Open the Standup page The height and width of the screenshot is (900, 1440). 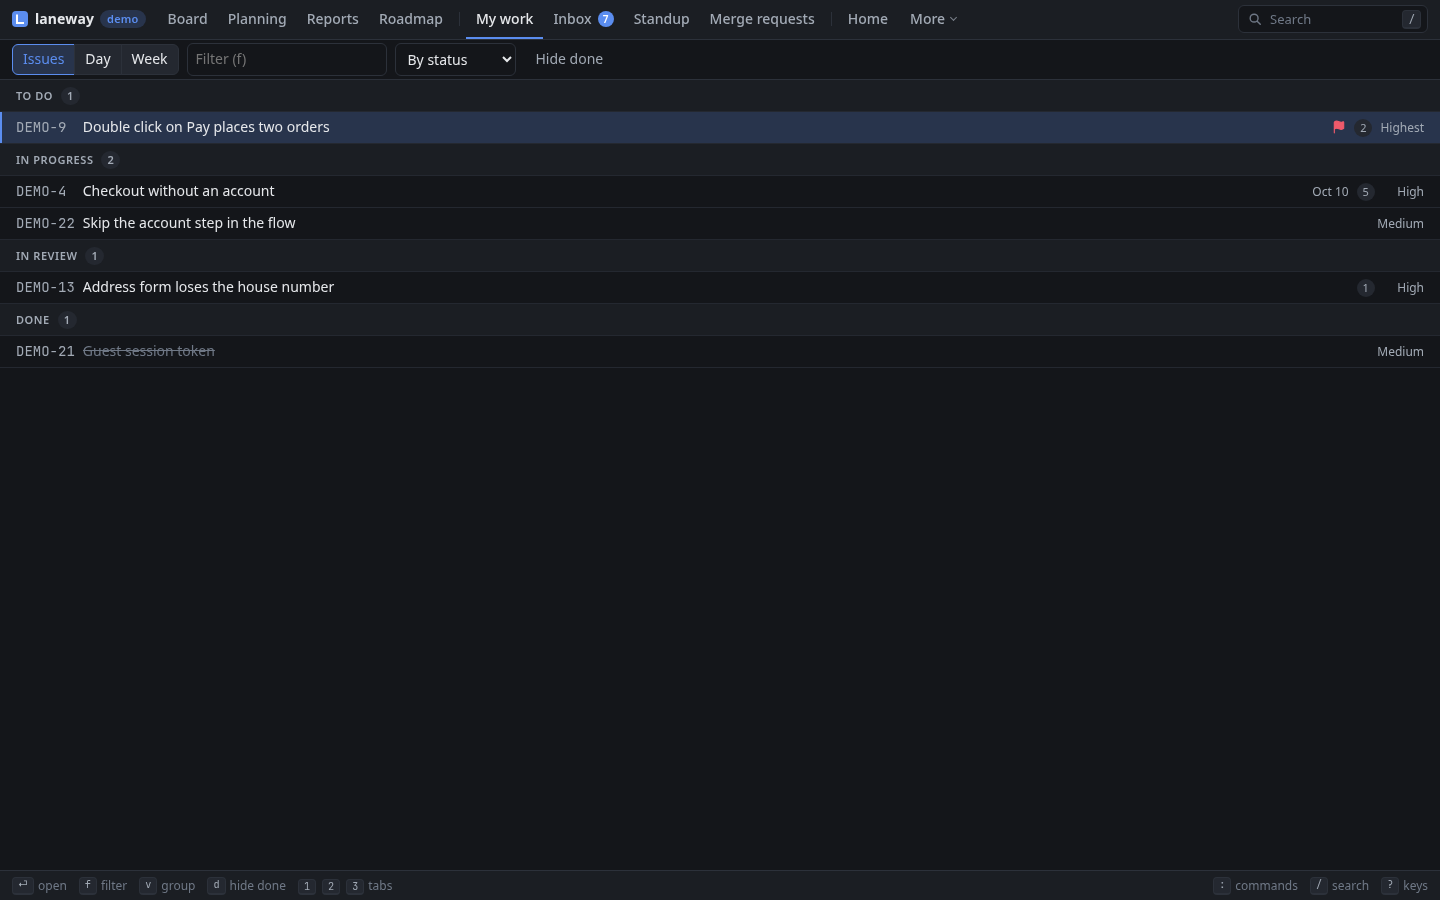coord(661,19)
